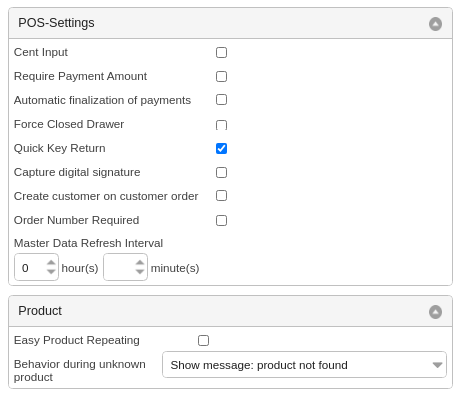Decrease the minute(s) refresh interval value
460x397 pixels.
(140, 271)
